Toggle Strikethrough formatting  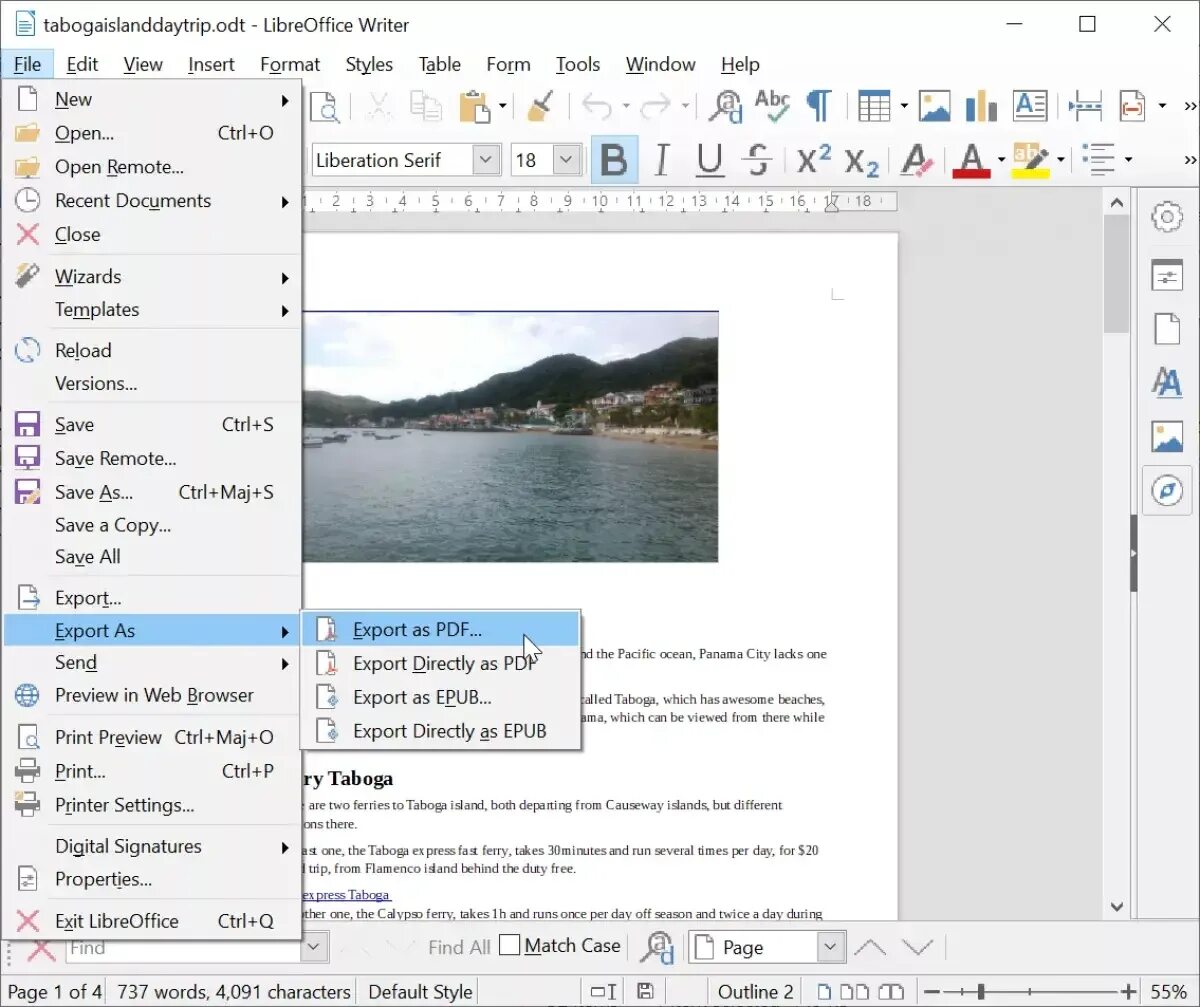757,160
